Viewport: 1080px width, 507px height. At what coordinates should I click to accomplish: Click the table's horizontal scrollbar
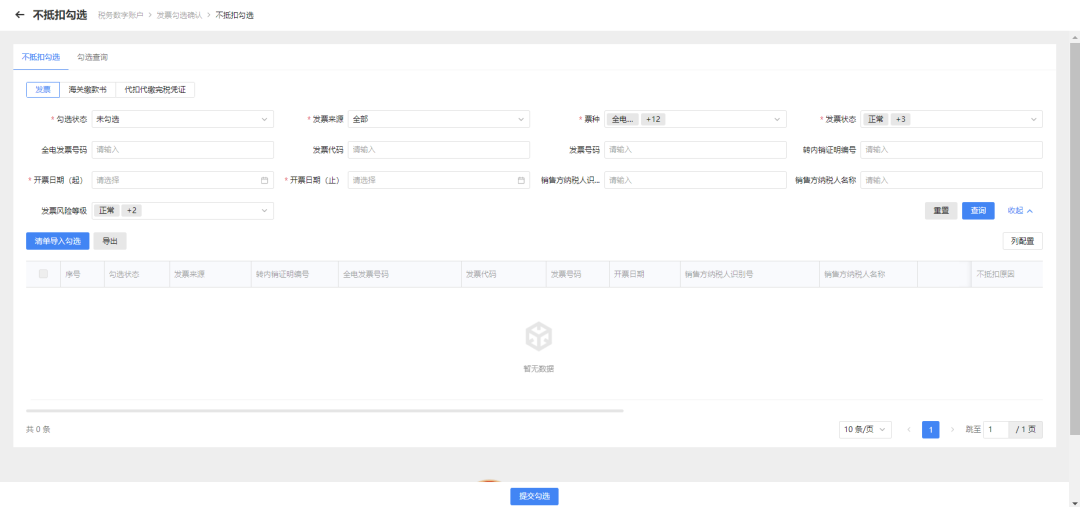[324, 410]
